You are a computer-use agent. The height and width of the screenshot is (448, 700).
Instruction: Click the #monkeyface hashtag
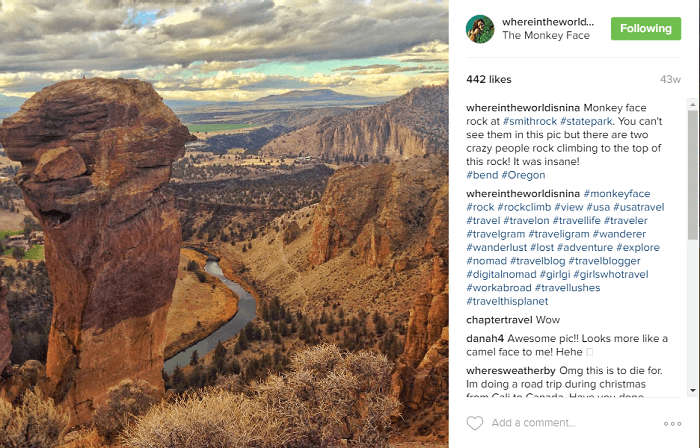coord(617,194)
